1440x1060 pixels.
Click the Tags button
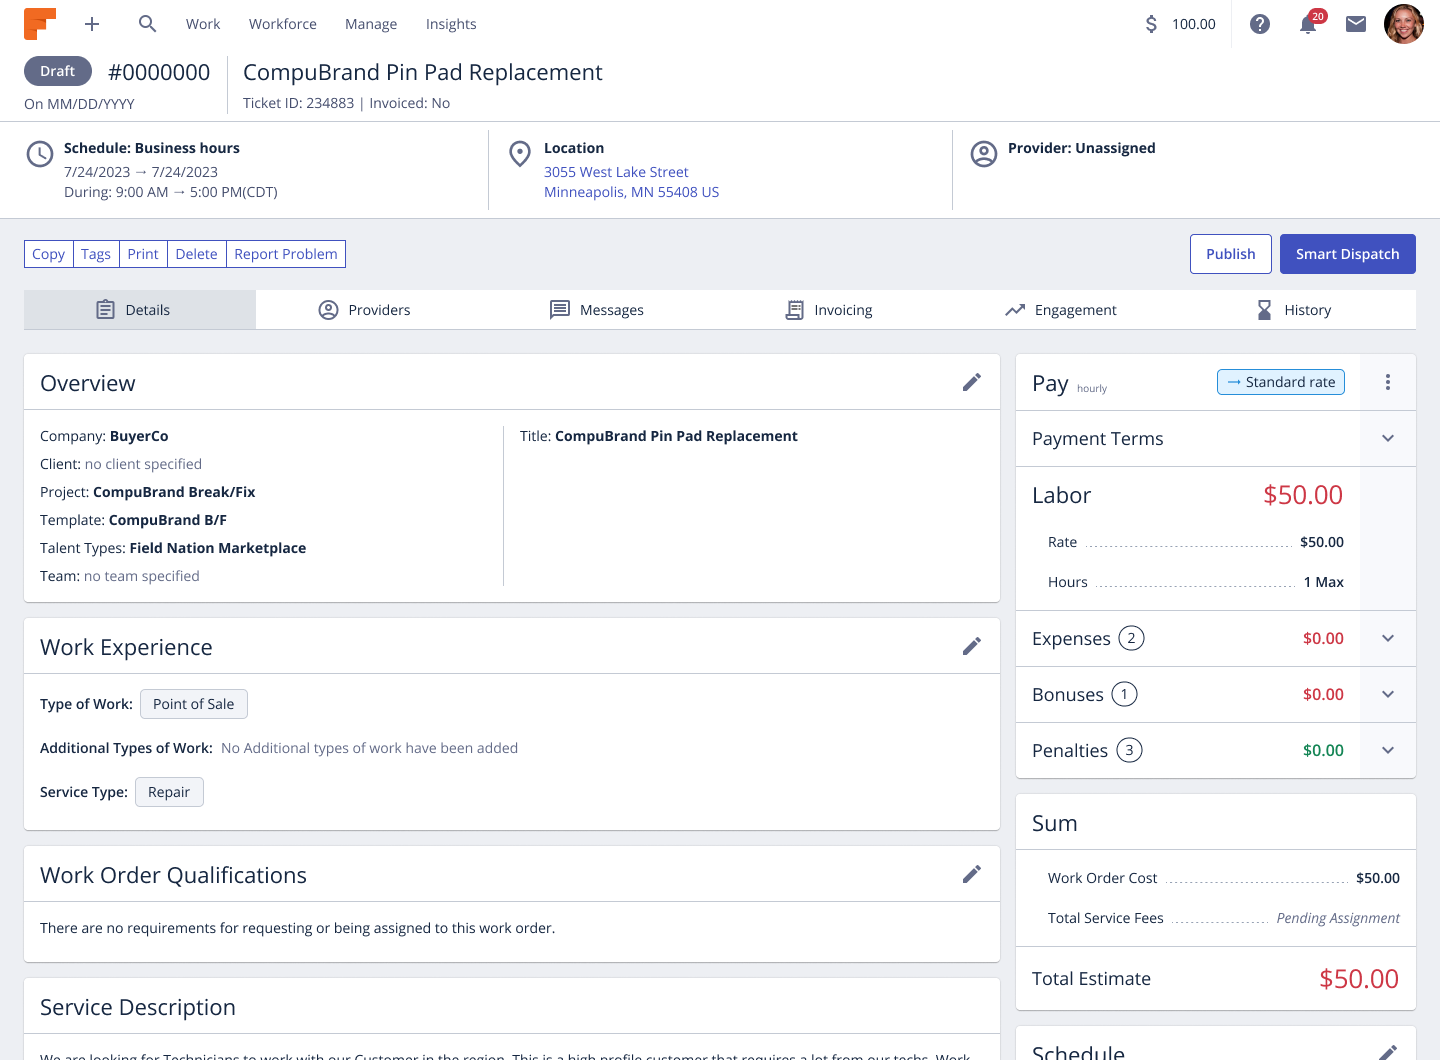pos(96,254)
